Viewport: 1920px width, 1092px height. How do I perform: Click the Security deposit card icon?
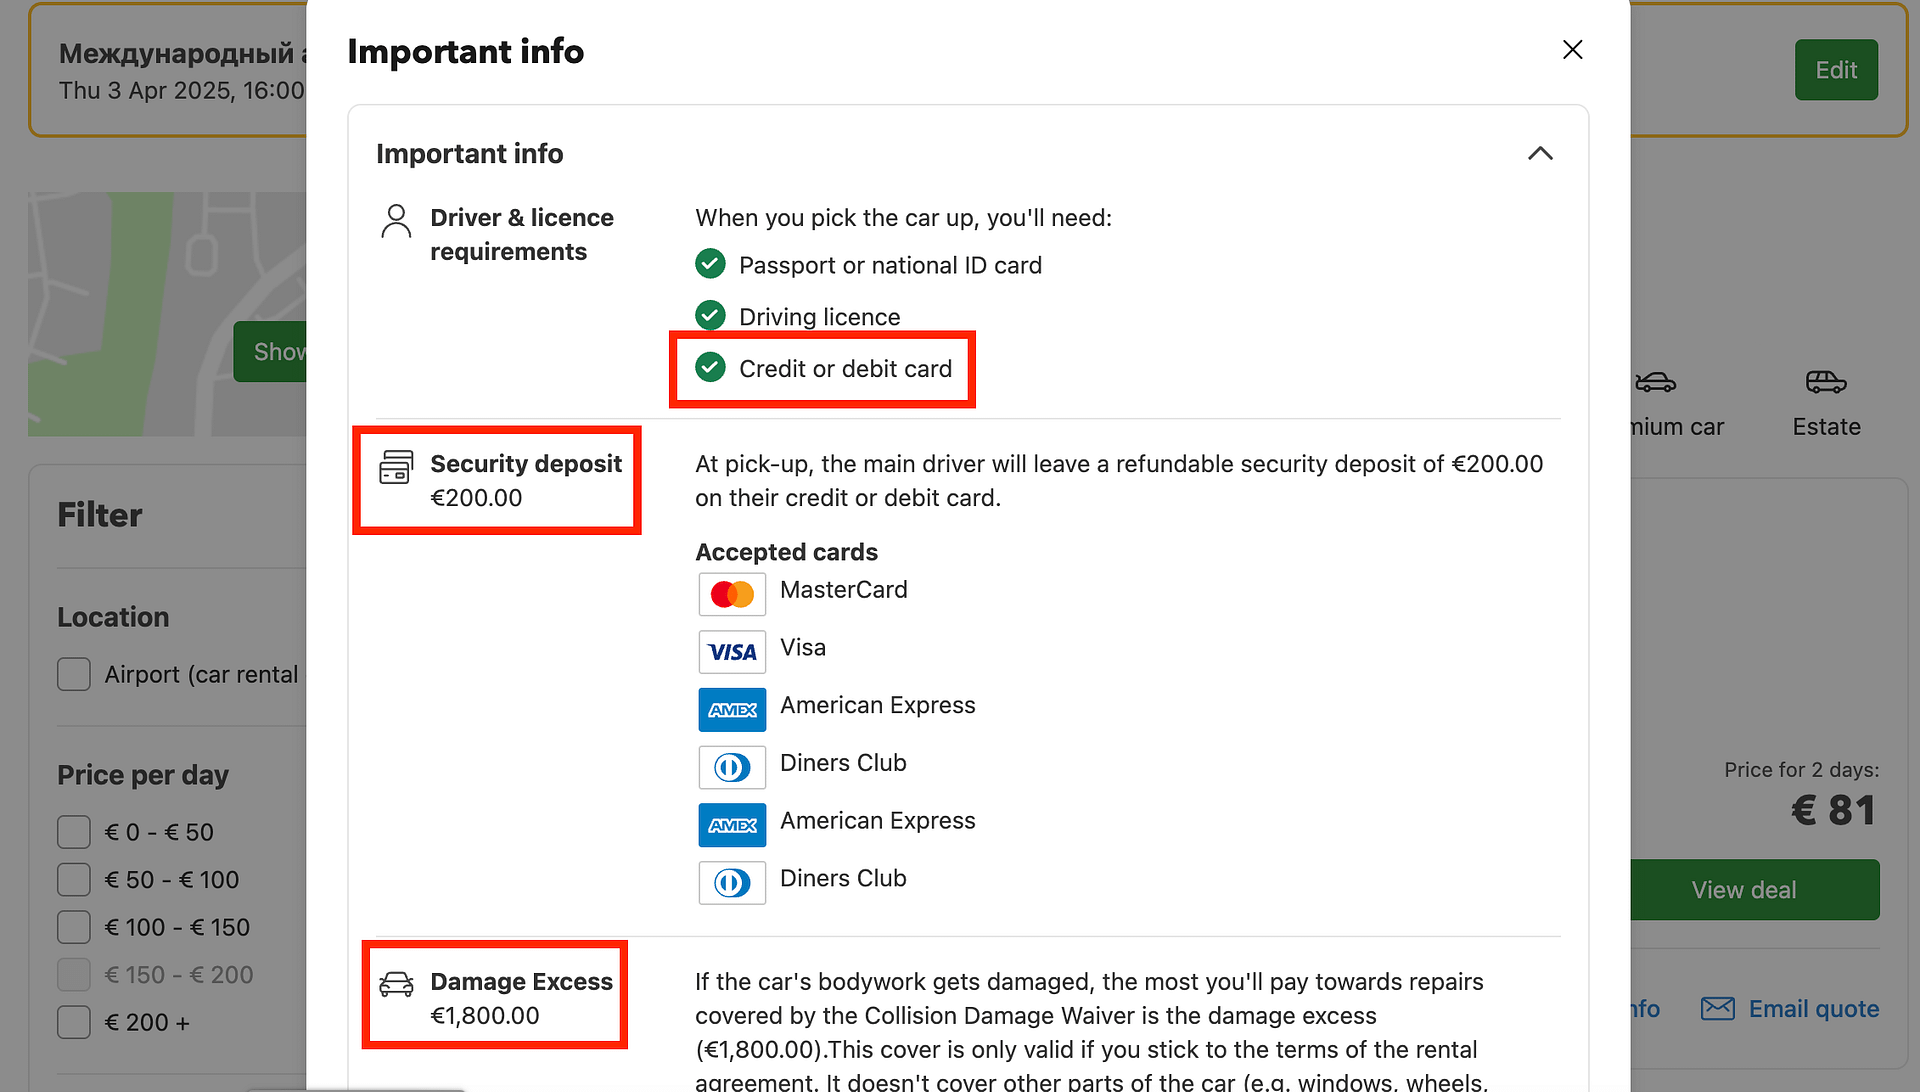[x=396, y=466]
